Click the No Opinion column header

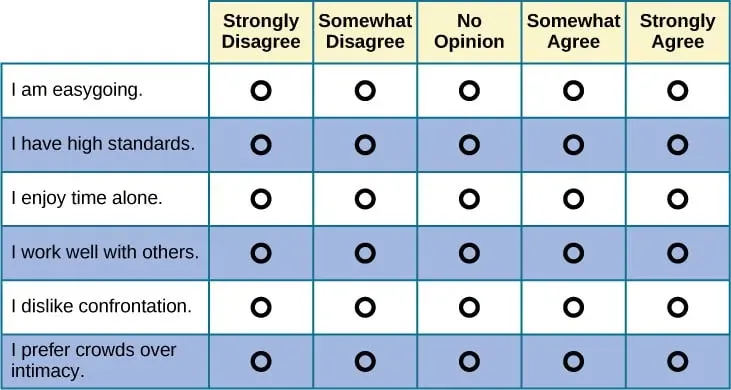pos(469,32)
